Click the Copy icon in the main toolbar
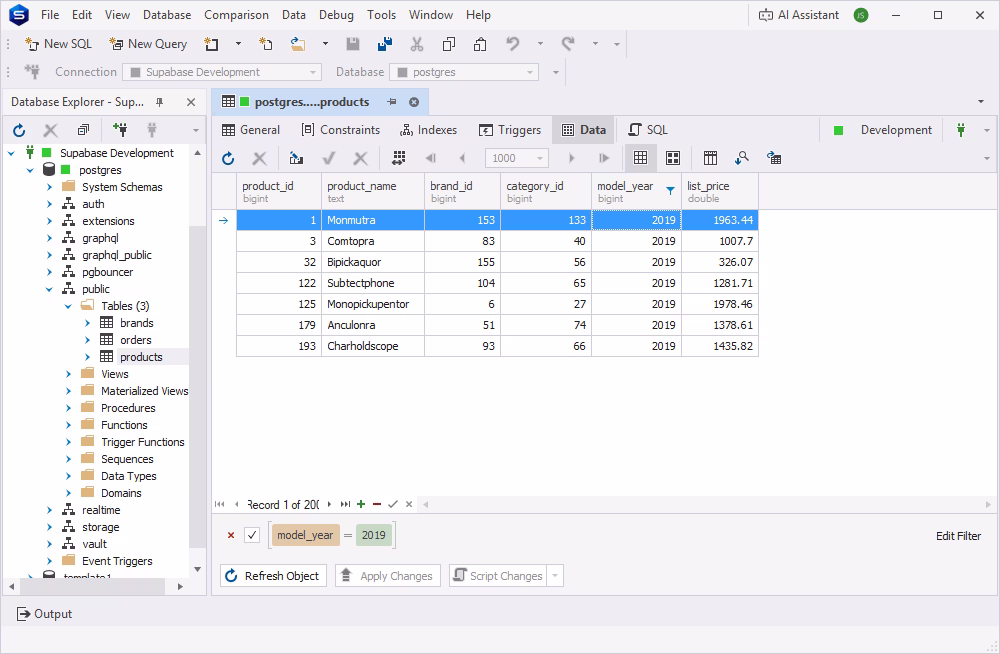Viewport: 1000px width, 654px height. click(448, 44)
